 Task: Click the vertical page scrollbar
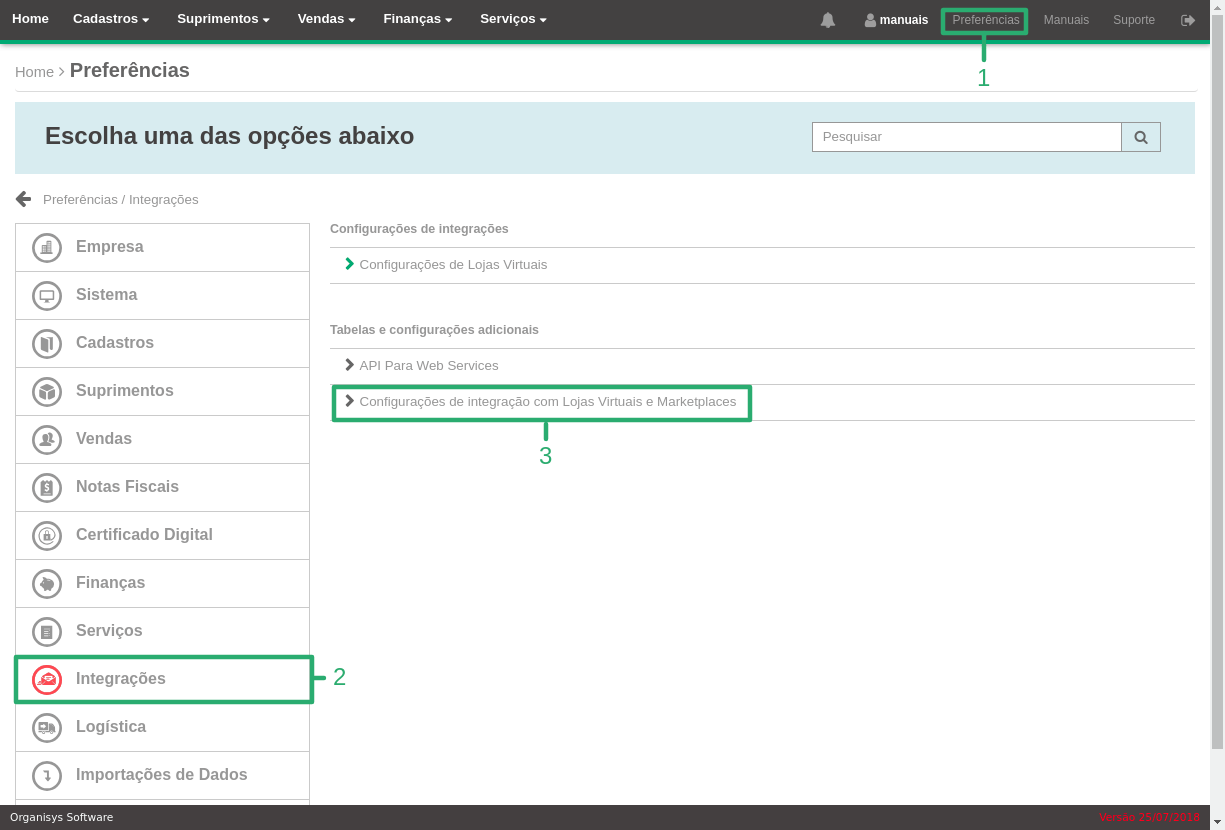pos(1217,400)
